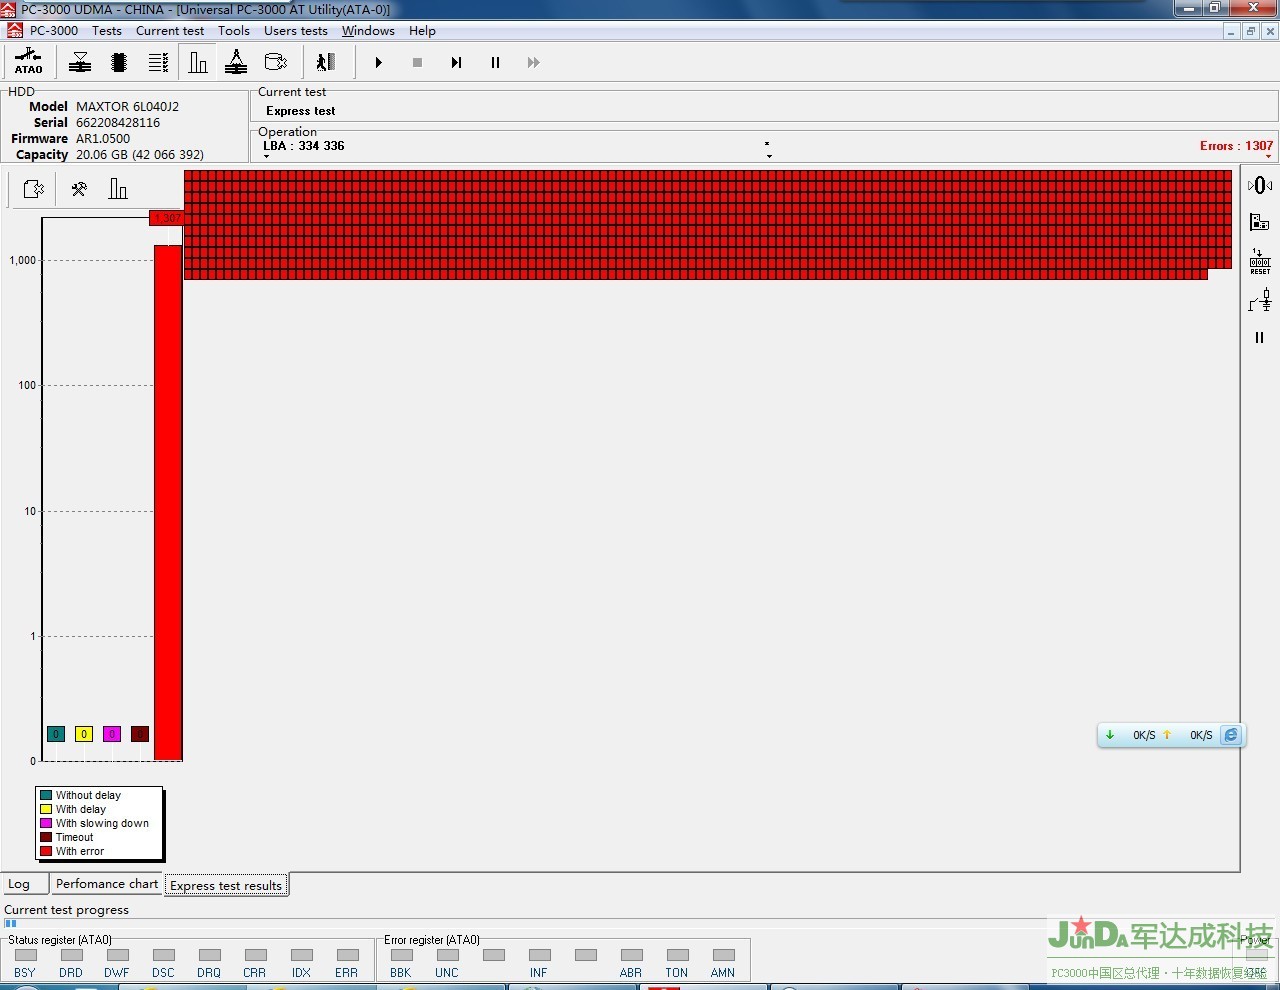Click the ABR error register indicator
1280x990 pixels.
click(x=631, y=955)
